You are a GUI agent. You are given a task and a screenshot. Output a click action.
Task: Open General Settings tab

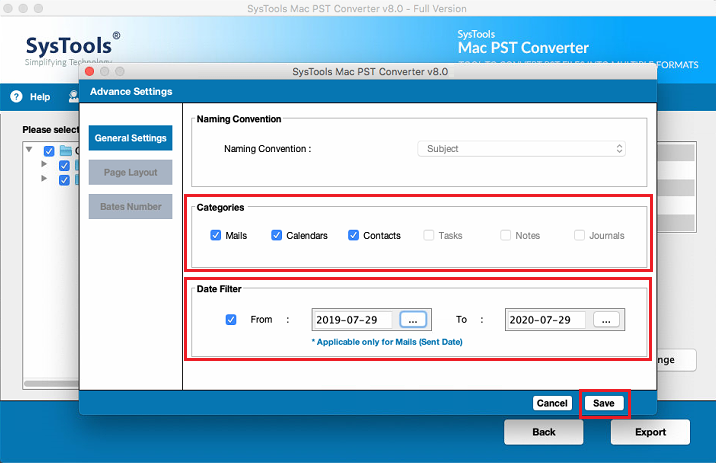(x=130, y=138)
